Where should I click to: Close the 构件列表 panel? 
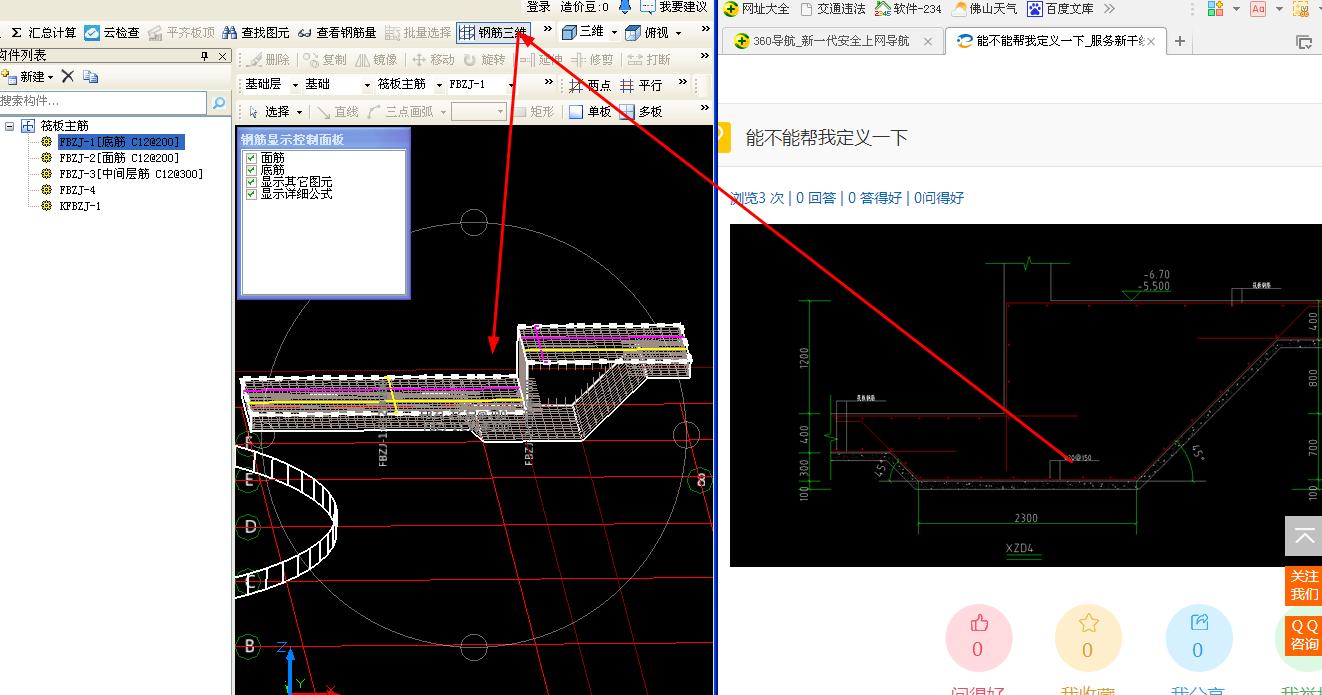click(222, 56)
